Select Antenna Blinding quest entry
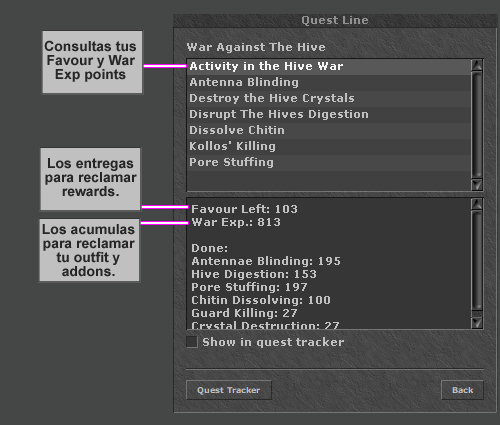 pos(329,83)
